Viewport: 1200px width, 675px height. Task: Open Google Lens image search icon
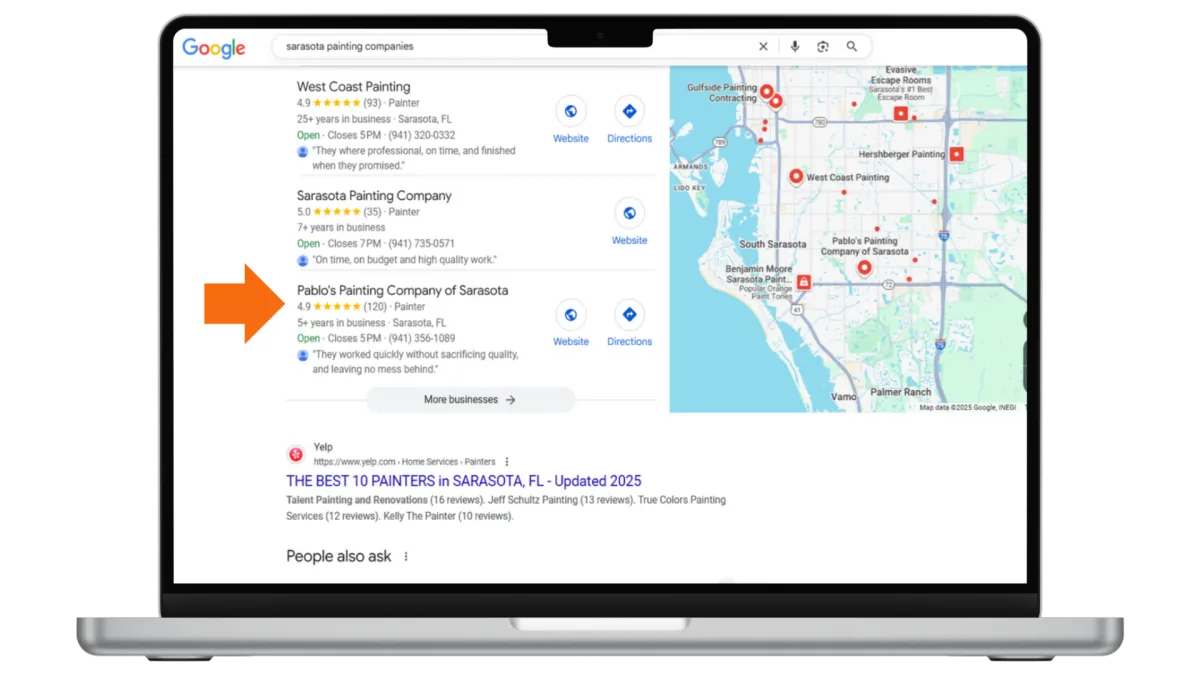click(823, 46)
